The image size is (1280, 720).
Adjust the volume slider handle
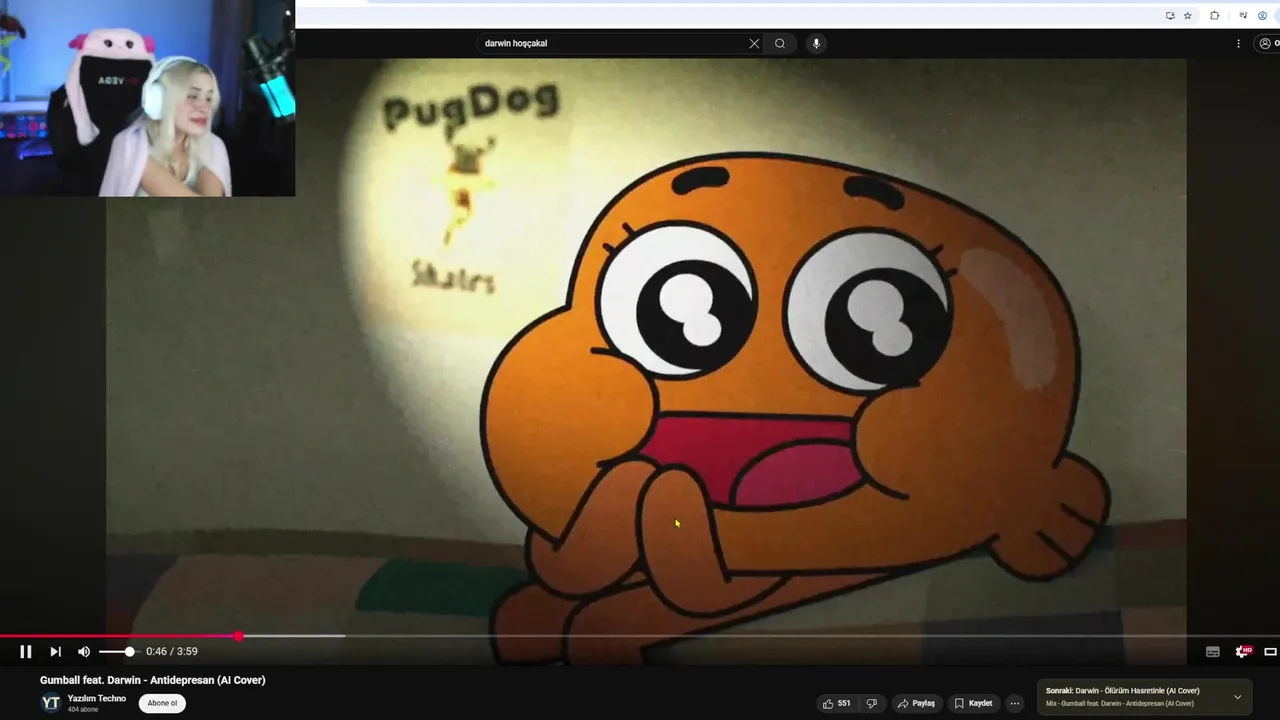coord(129,651)
